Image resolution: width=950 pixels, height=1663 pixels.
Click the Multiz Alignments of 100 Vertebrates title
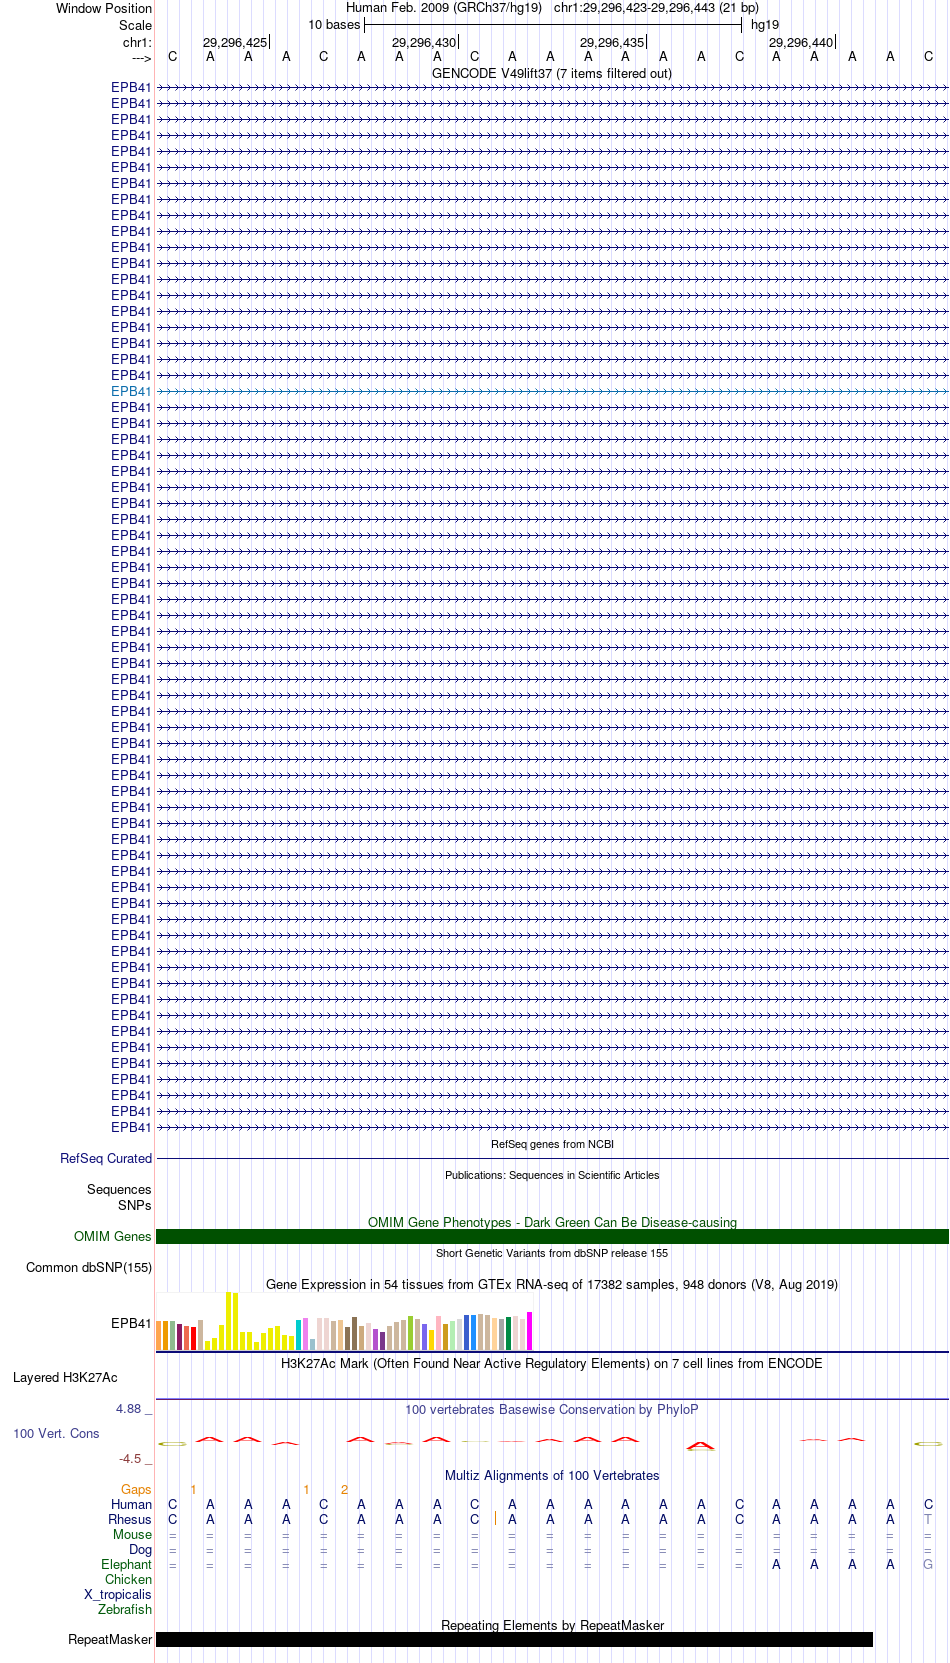[x=552, y=1475]
